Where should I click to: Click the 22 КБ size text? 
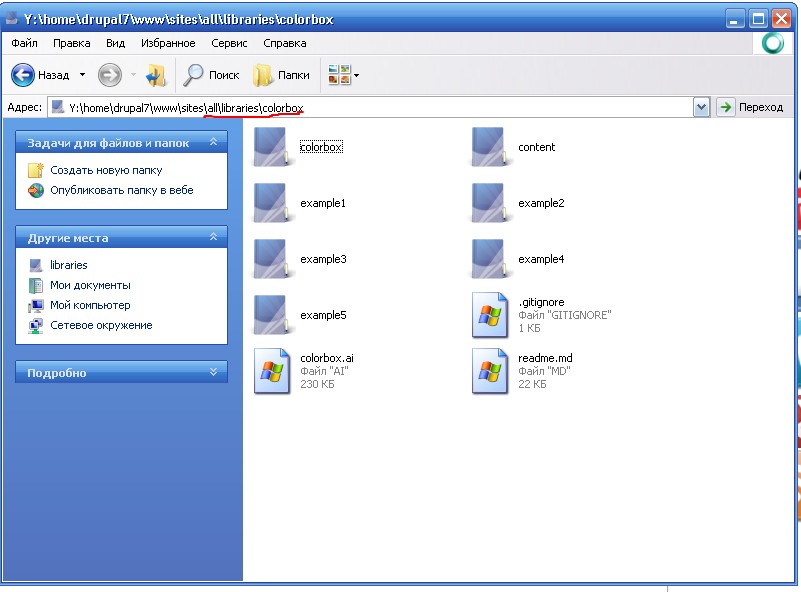532,384
